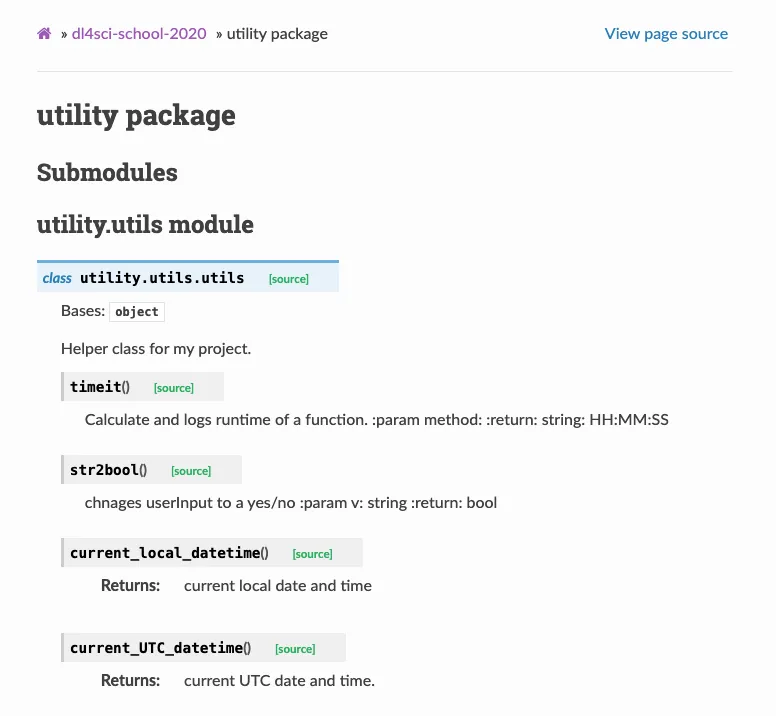776x716 pixels.
Task: View source of current_UTC_datetime()
Action: (x=295, y=649)
